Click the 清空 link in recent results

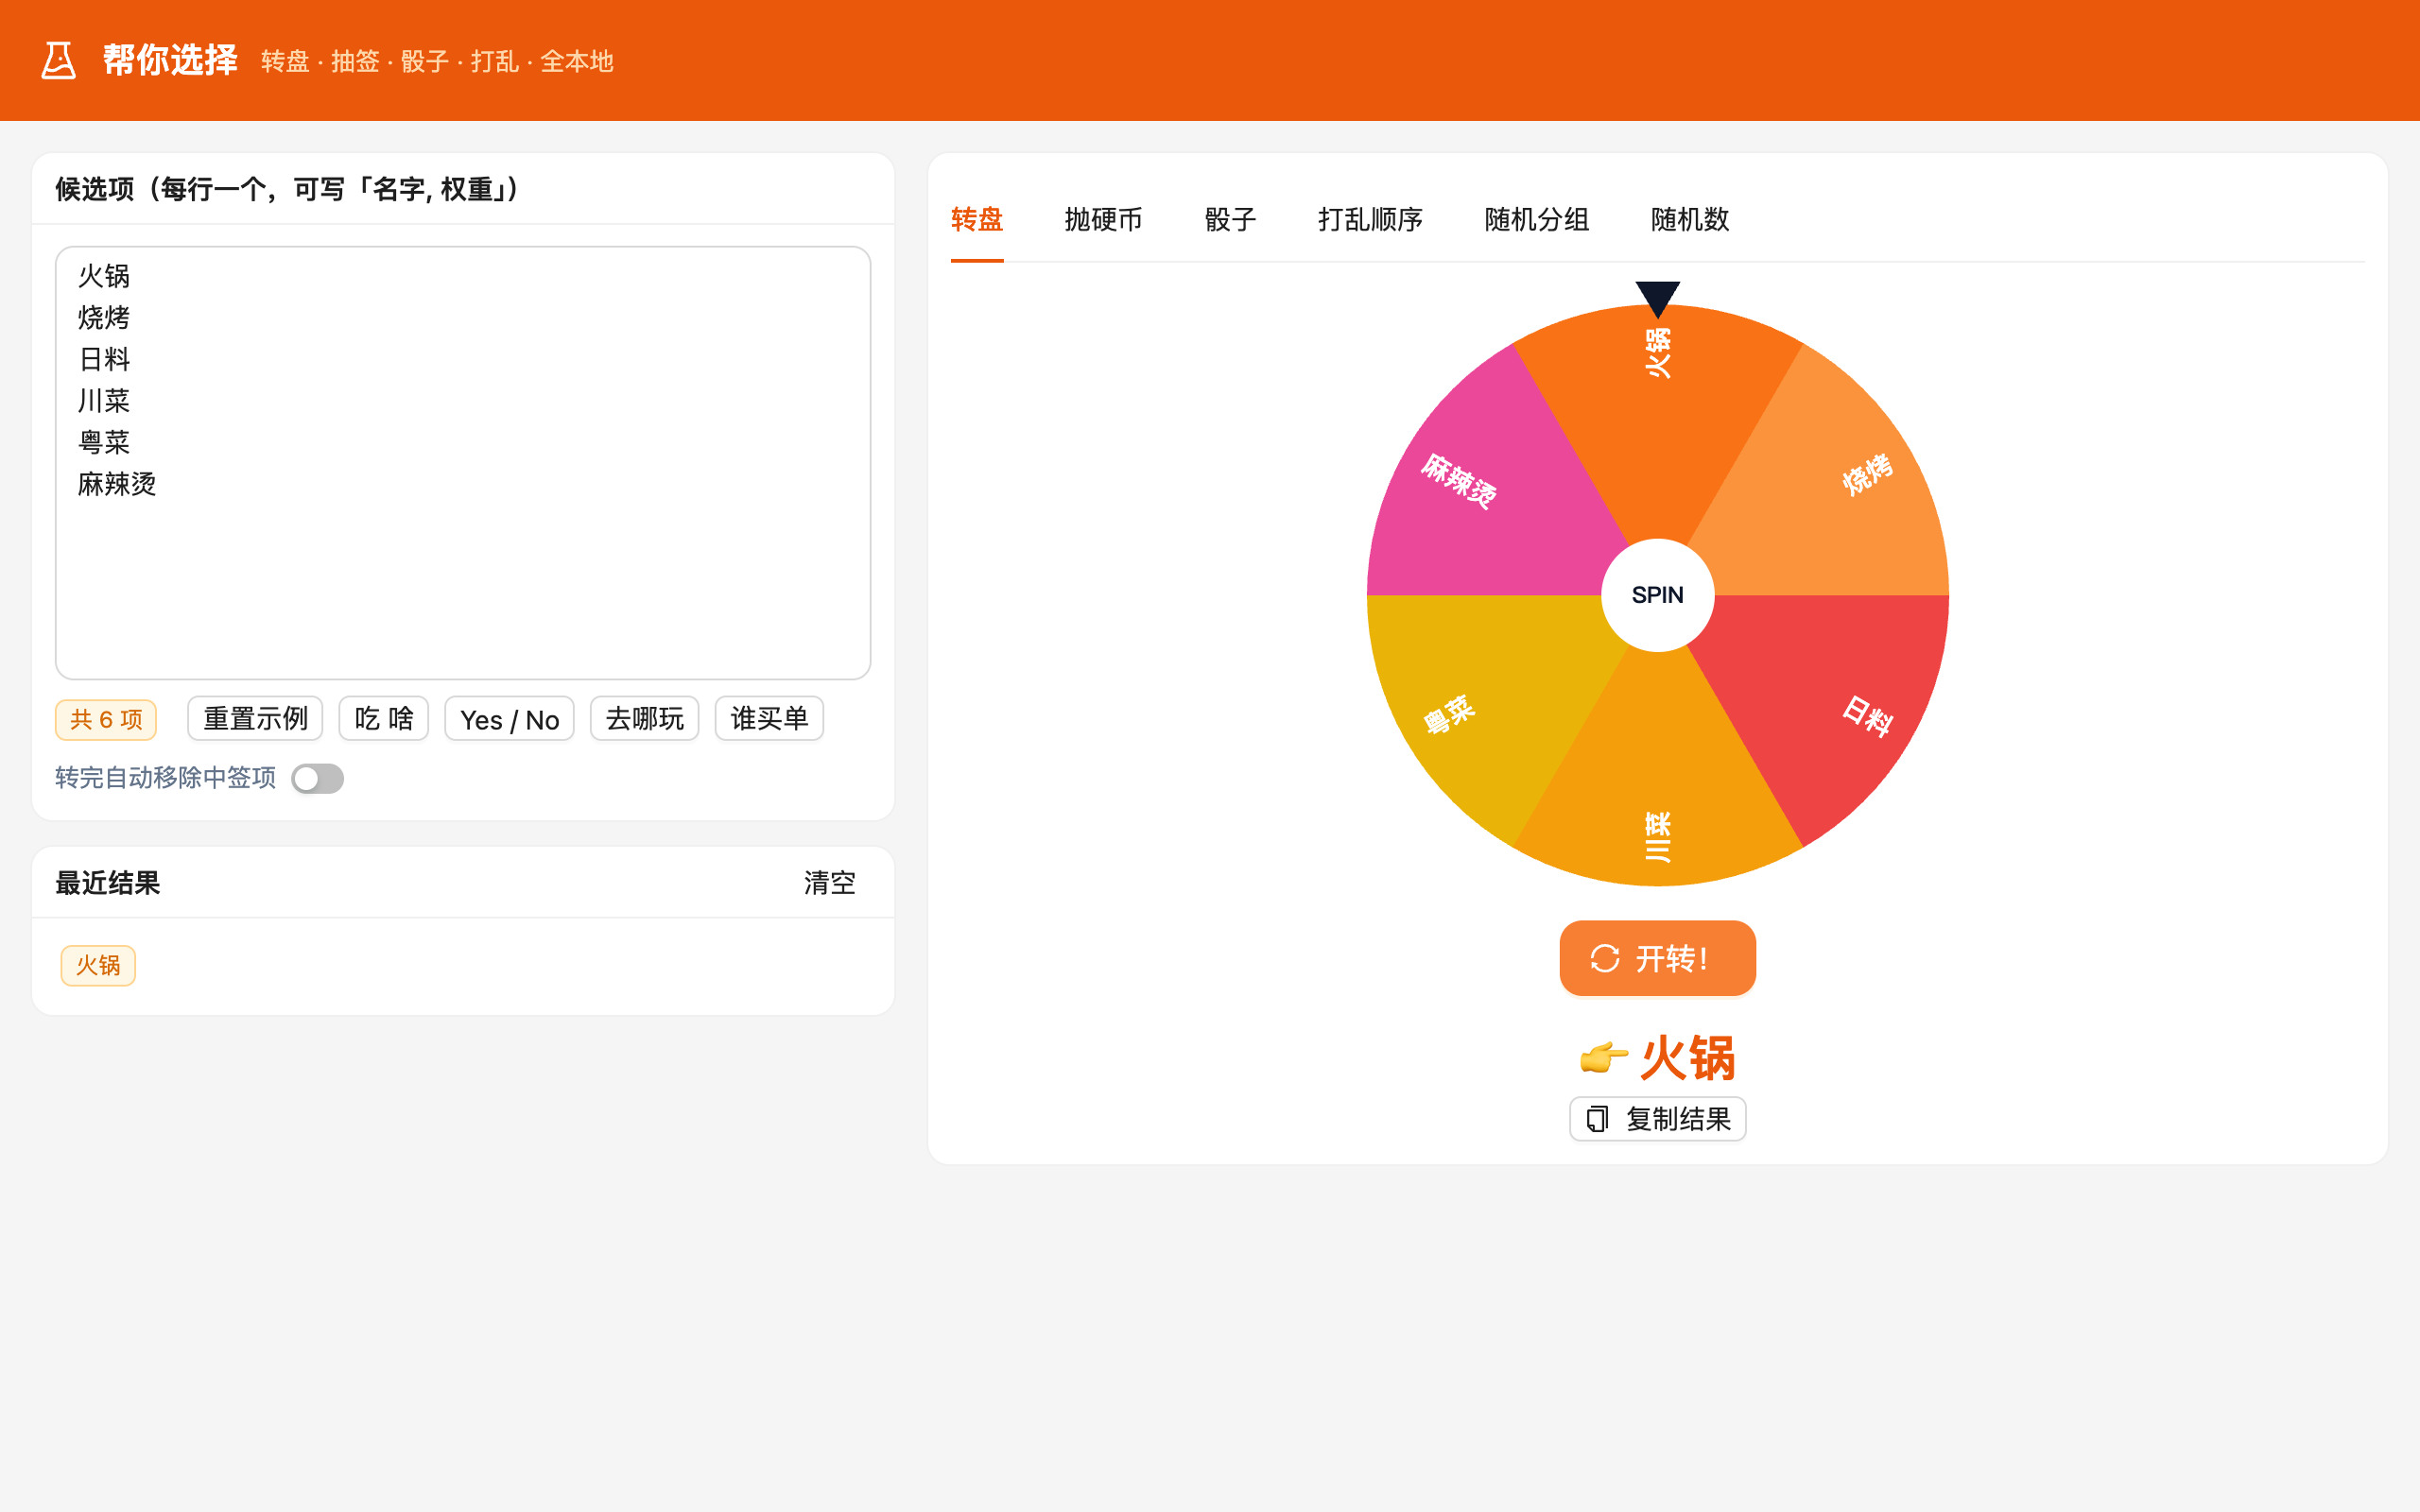click(x=830, y=883)
